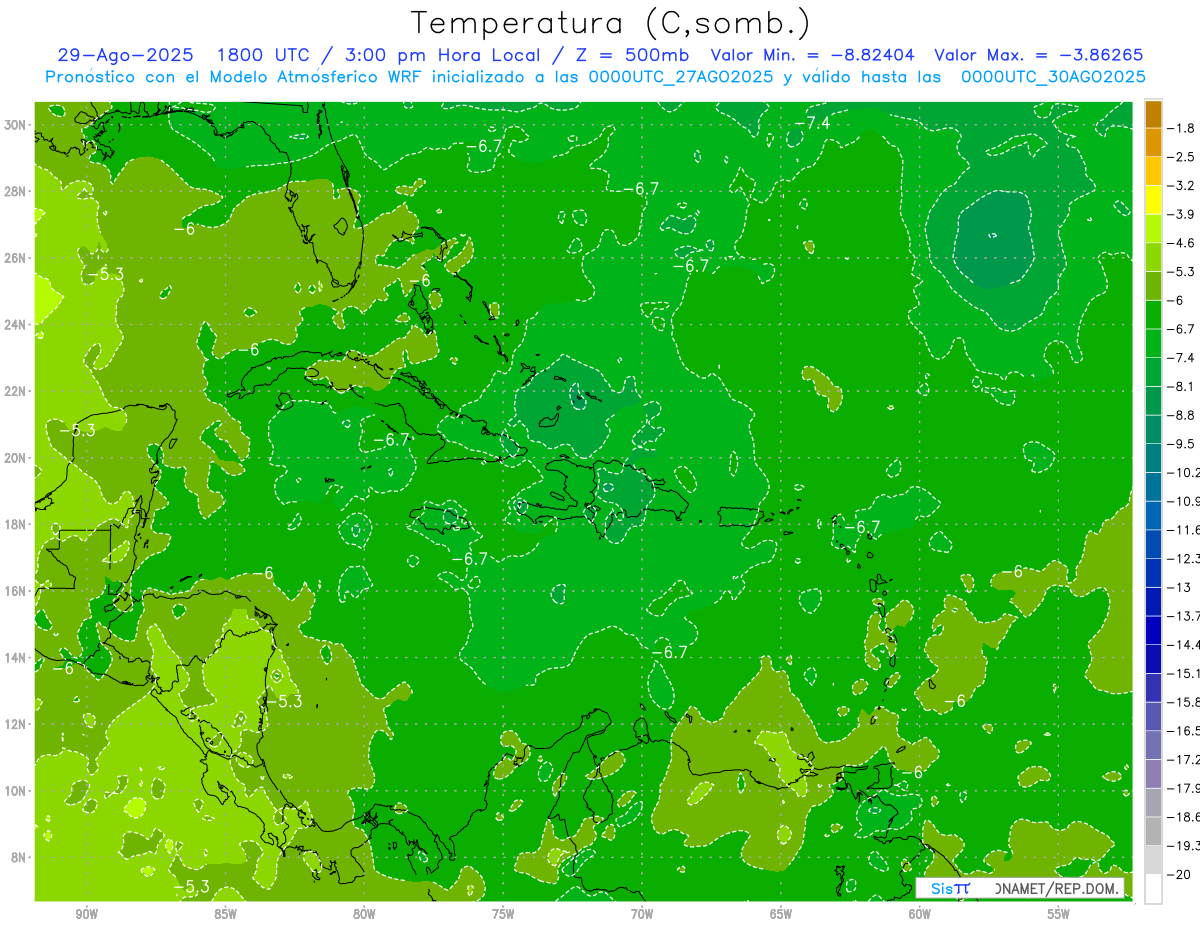Click the -13 colorbar value
Viewport: 1200px width, 927px height.
coord(1179,587)
